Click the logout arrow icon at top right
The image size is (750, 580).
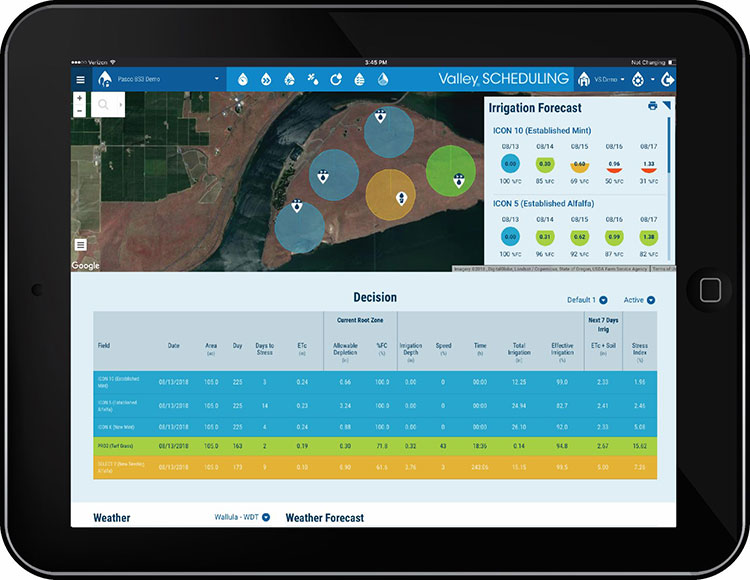[668, 79]
